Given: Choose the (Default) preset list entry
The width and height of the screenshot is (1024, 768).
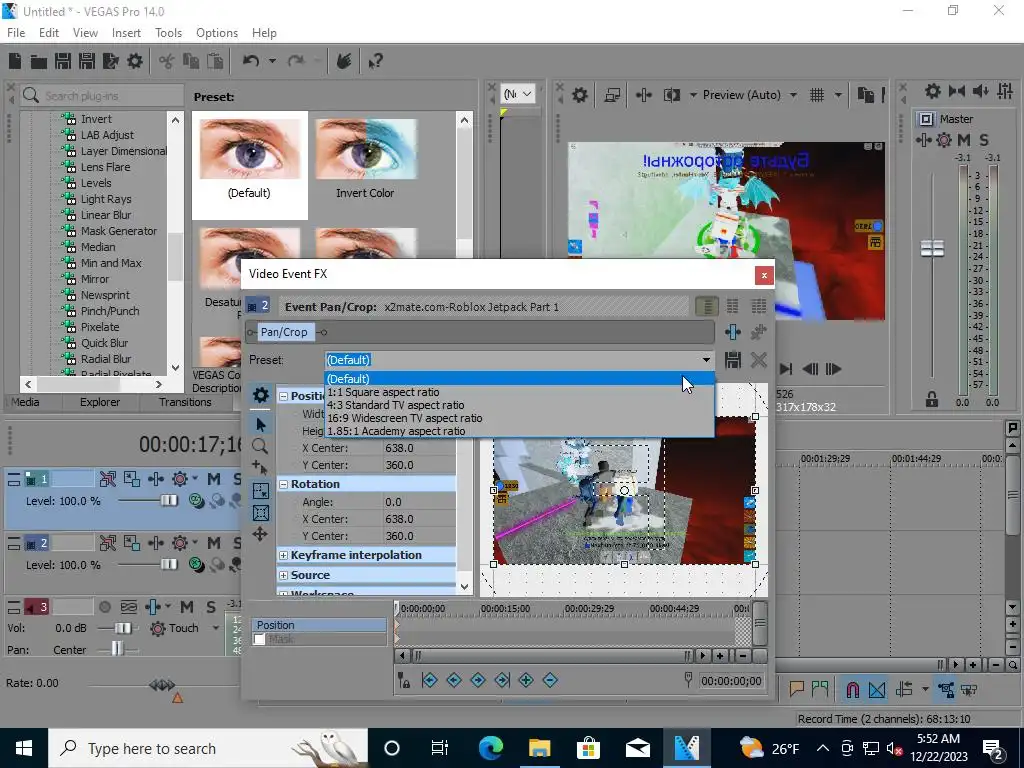Looking at the screenshot, I should [519, 379].
